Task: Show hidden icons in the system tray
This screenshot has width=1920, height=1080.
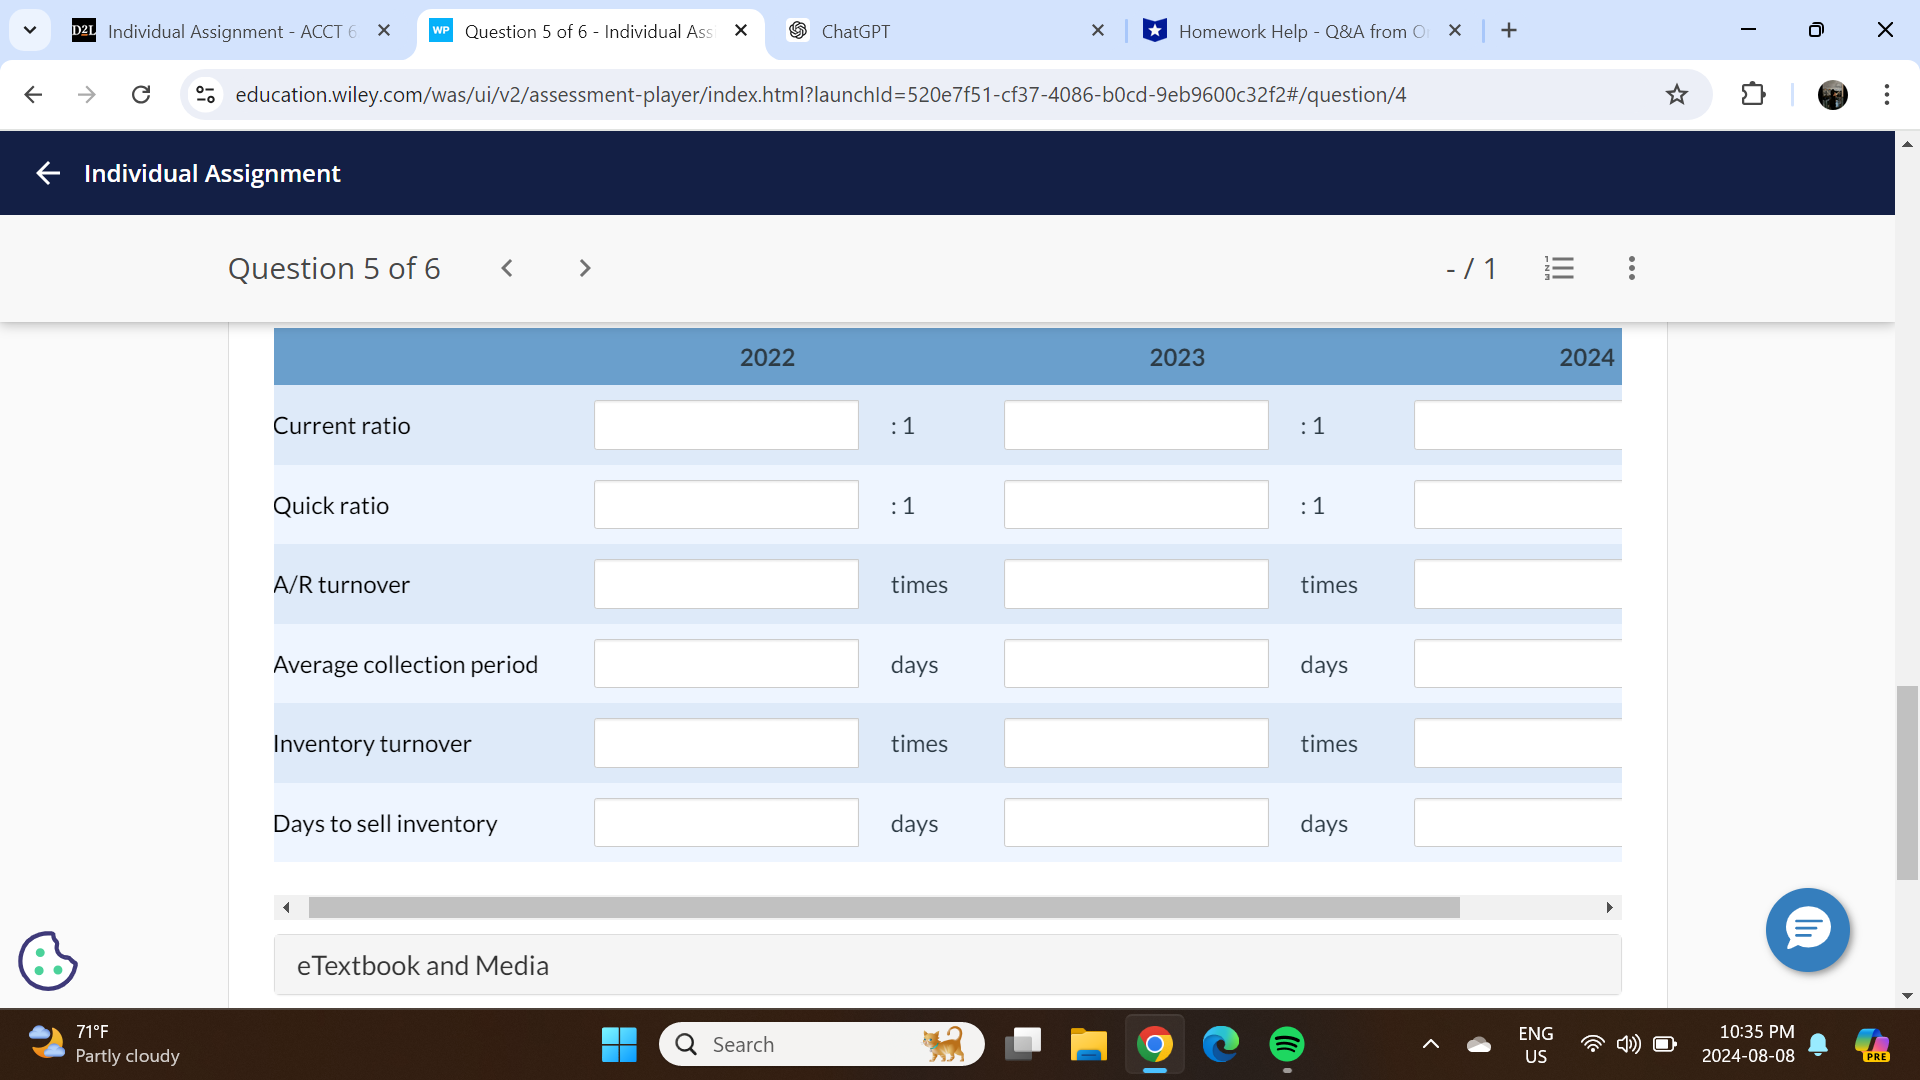Action: (x=1429, y=1044)
